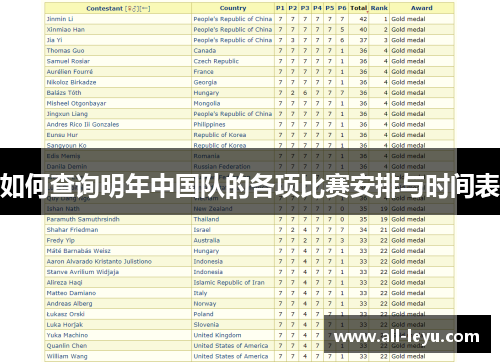
Task: Click Gold medal award in Thomas Guo row
Action: click(408, 51)
